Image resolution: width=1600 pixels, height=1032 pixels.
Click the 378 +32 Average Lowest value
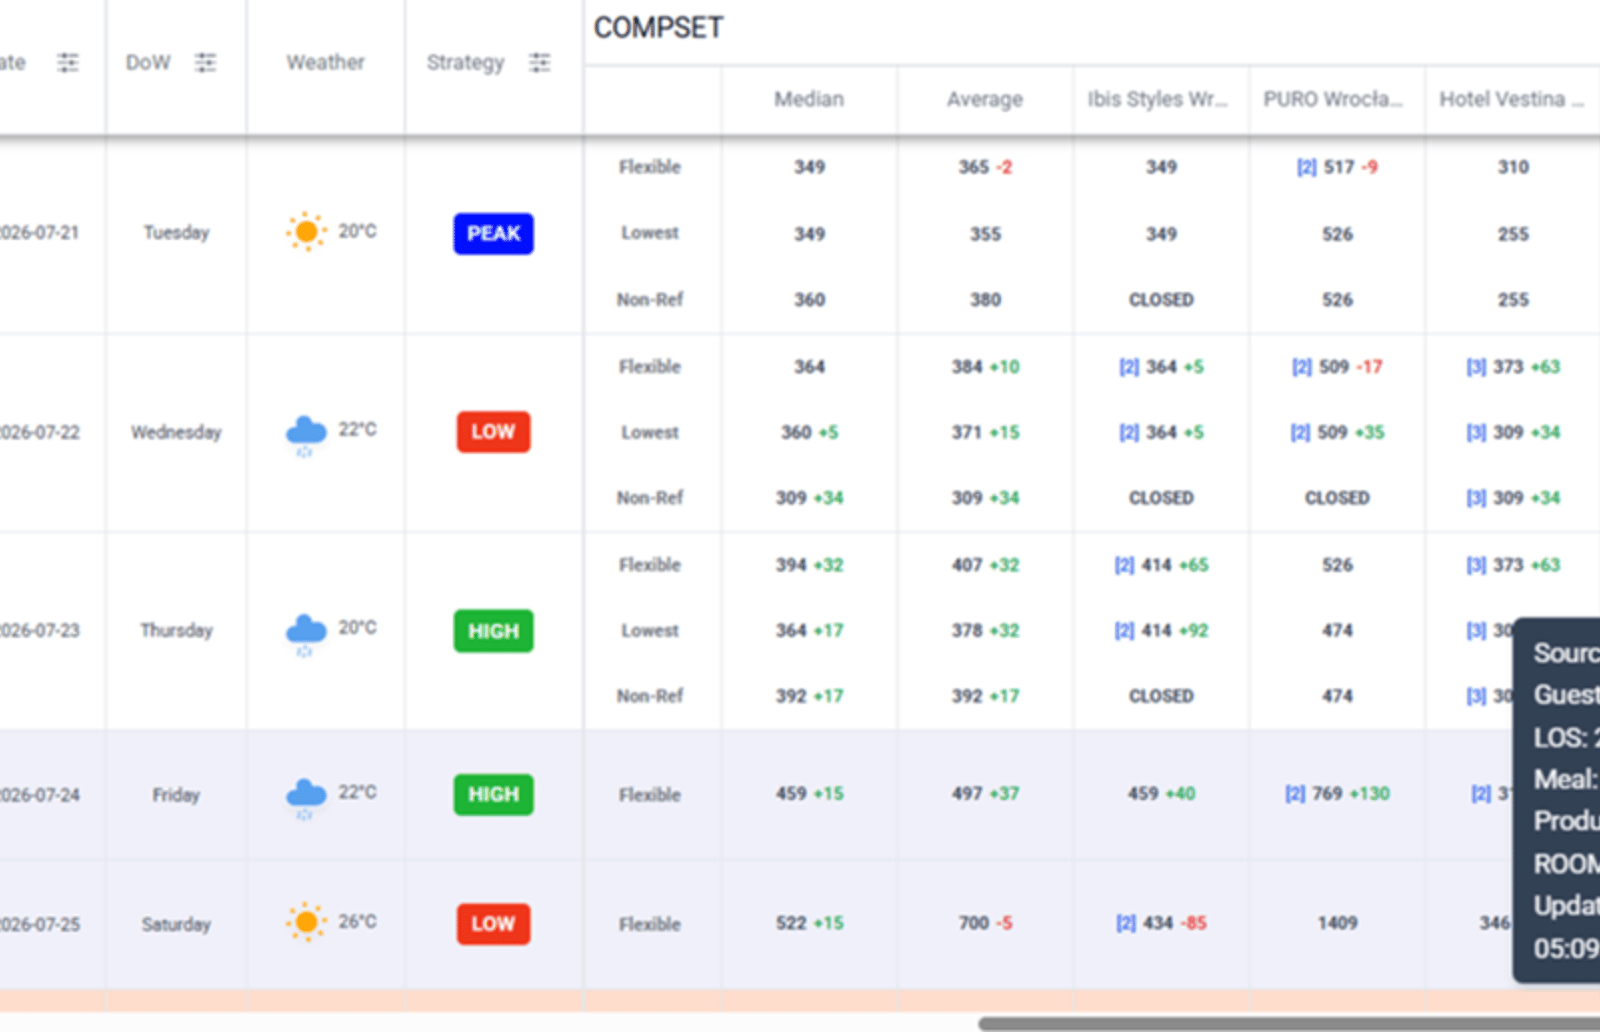tap(985, 631)
